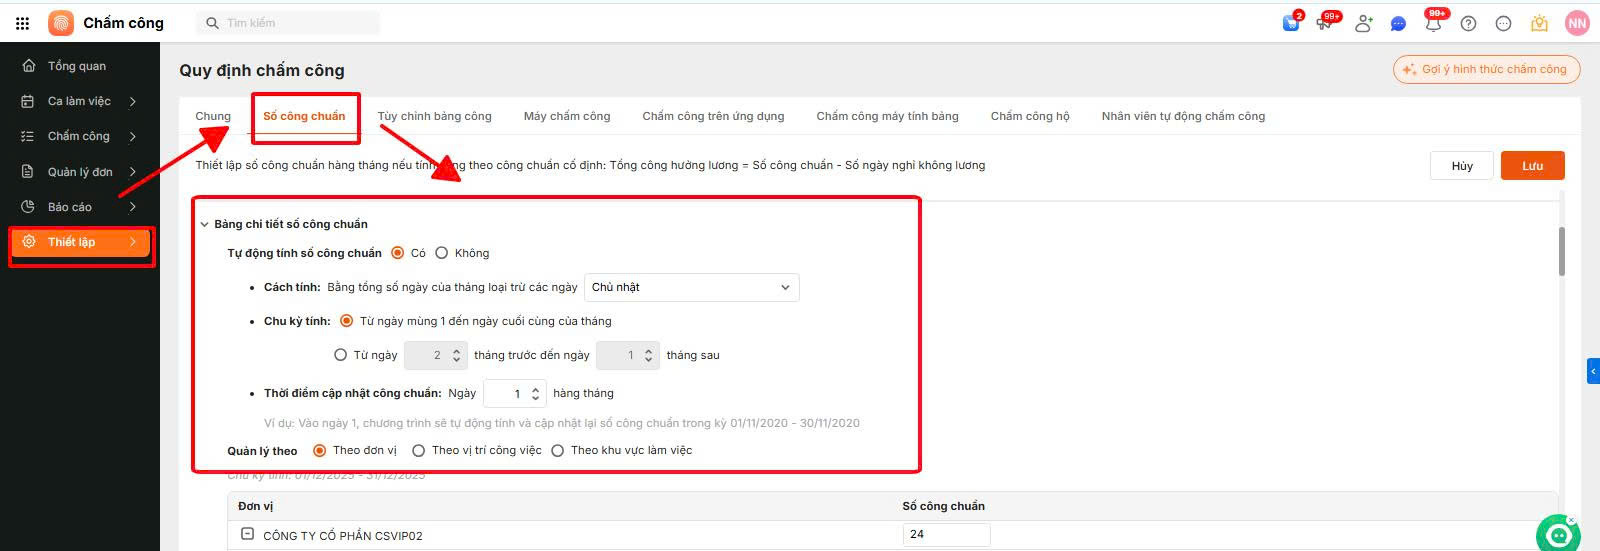This screenshot has width=1600, height=551.
Task: Select Theo khu vực làm việc option
Action: 558,451
